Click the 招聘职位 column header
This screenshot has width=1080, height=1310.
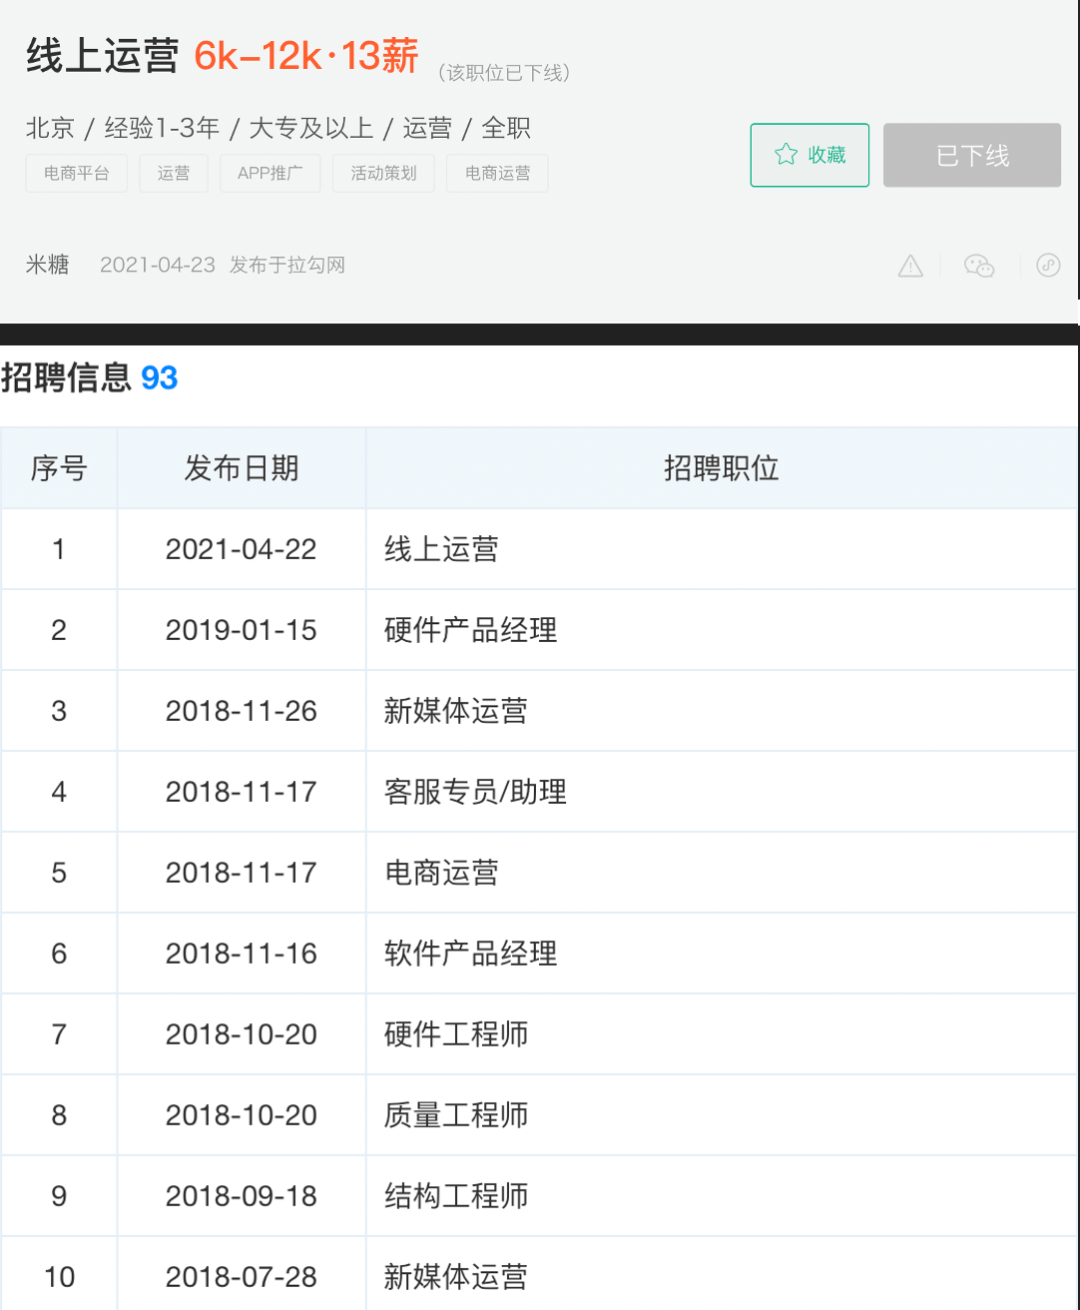721,468
